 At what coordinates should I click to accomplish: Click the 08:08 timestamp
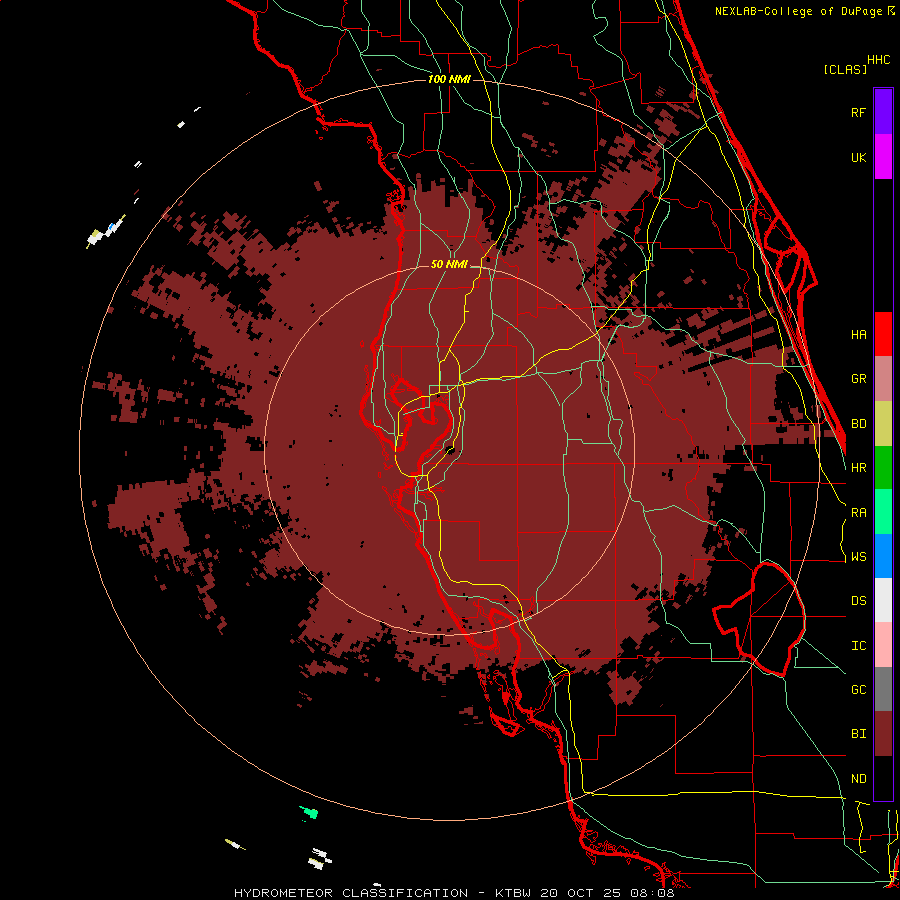tap(652, 893)
